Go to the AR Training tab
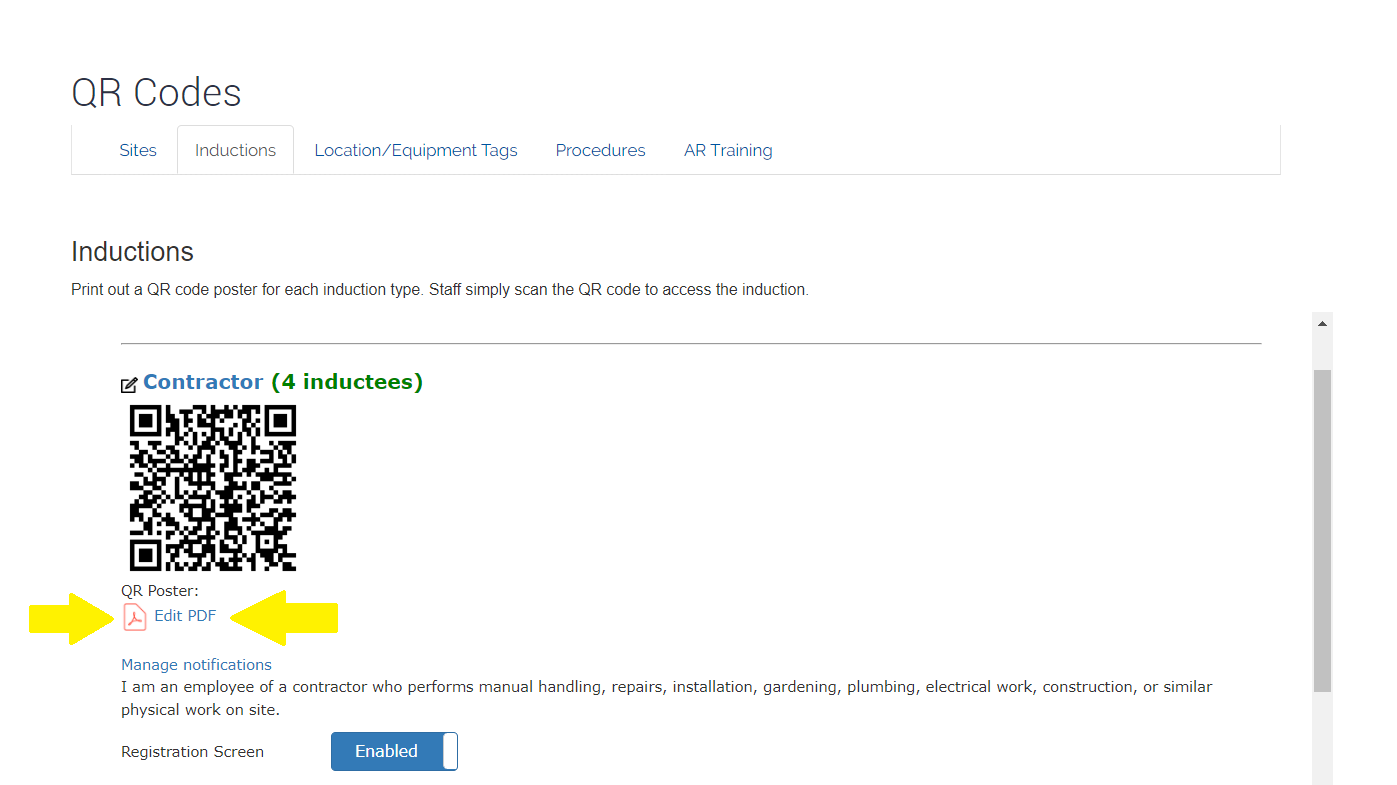The width and height of the screenshot is (1397, 785). [728, 150]
